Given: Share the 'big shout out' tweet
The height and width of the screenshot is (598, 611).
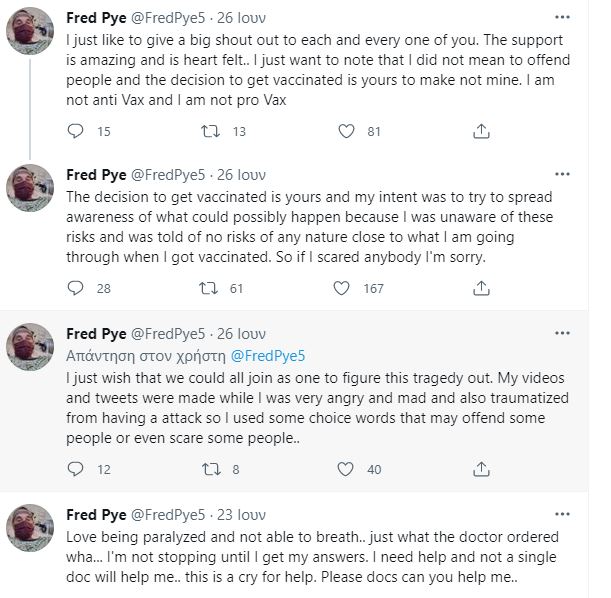Looking at the screenshot, I should point(480,131).
